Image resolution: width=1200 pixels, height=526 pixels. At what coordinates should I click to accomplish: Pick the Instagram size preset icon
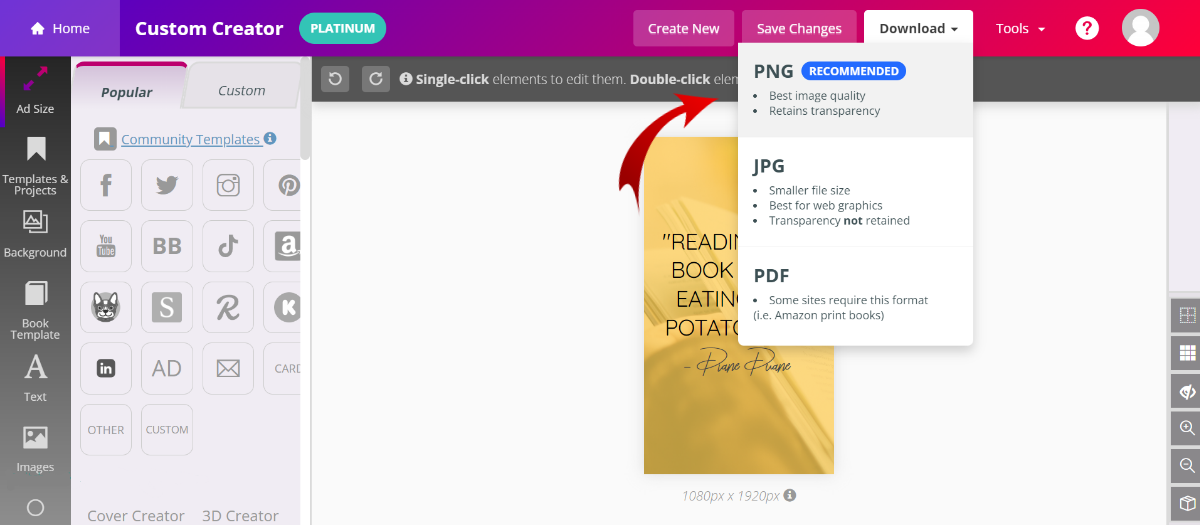point(228,185)
